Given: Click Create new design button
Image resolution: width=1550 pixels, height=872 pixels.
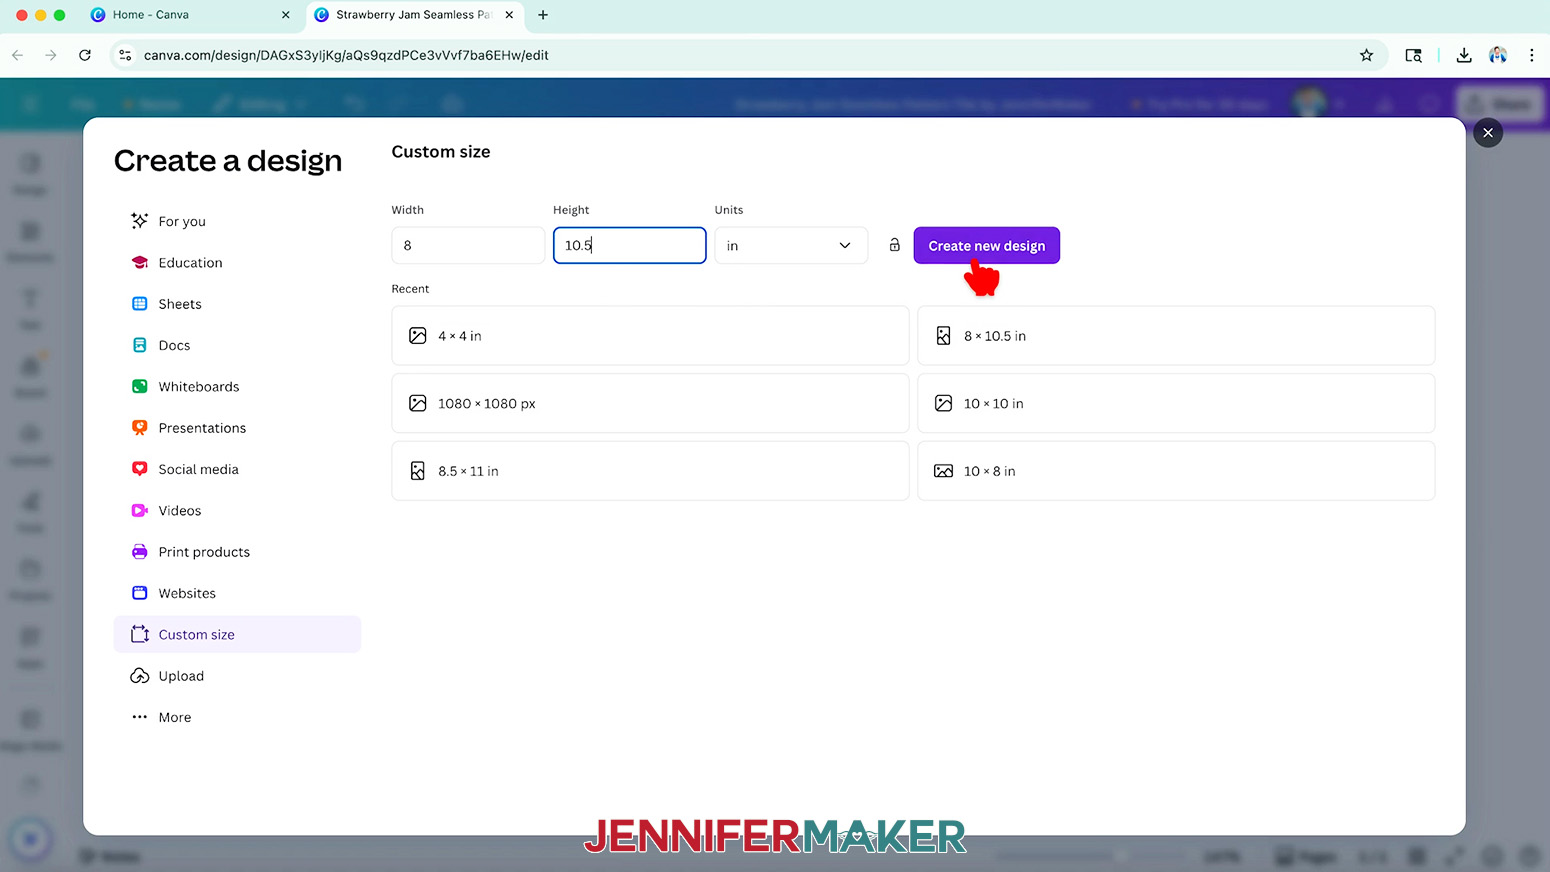Looking at the screenshot, I should click(x=987, y=246).
